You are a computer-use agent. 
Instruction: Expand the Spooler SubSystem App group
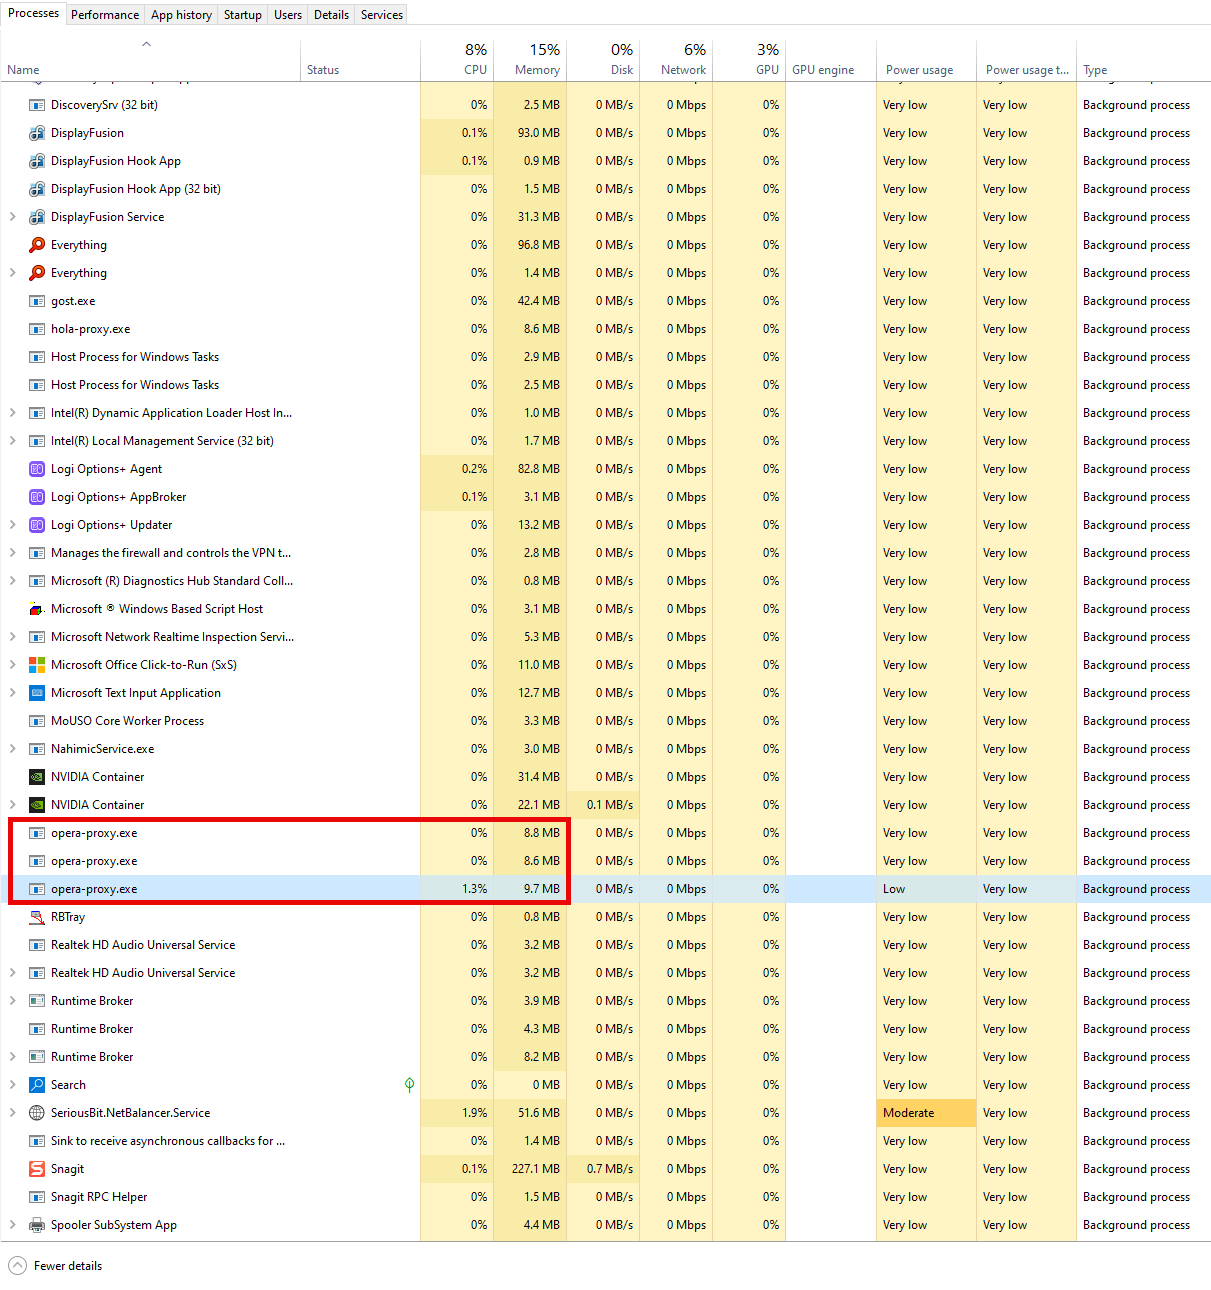(12, 1225)
